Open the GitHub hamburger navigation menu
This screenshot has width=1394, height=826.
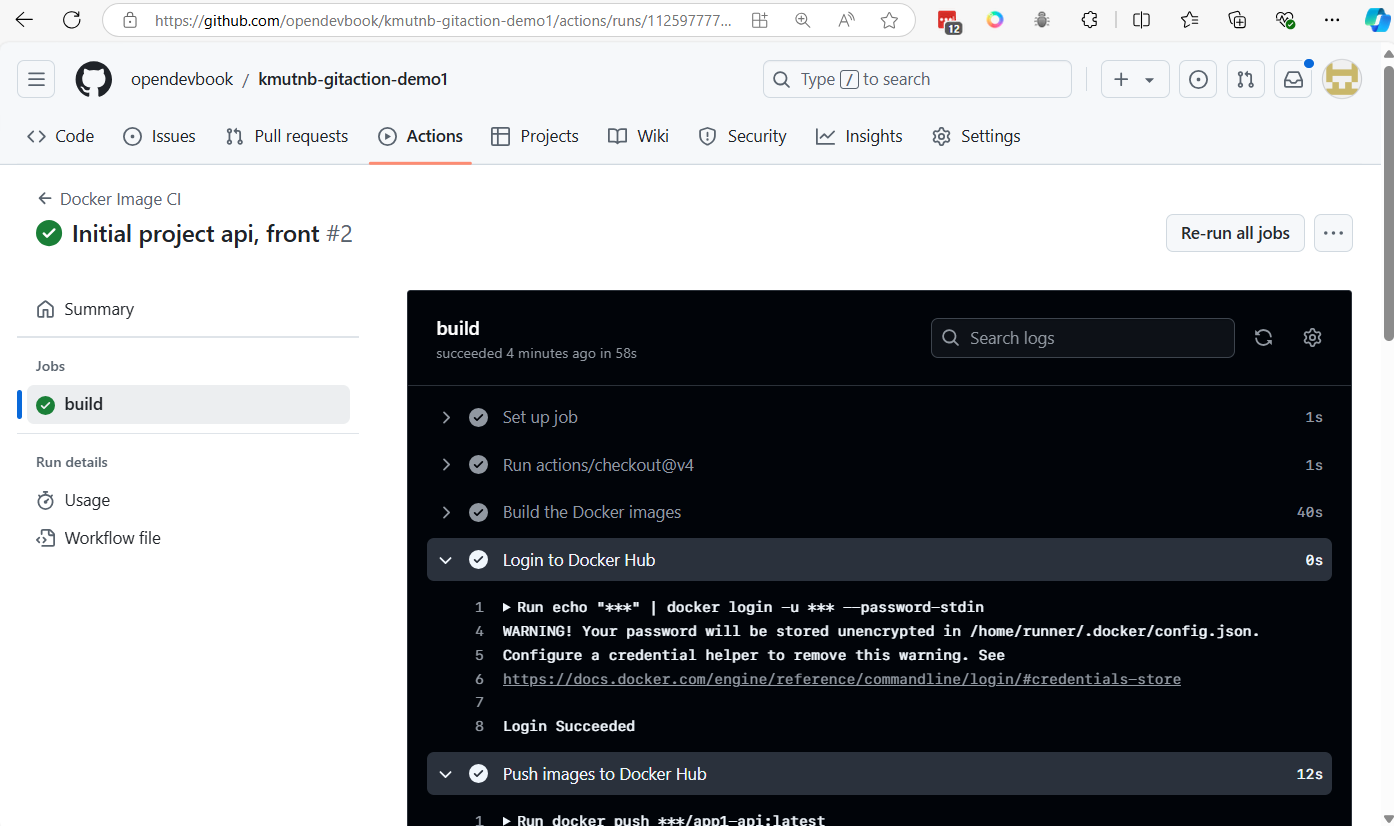coord(36,79)
